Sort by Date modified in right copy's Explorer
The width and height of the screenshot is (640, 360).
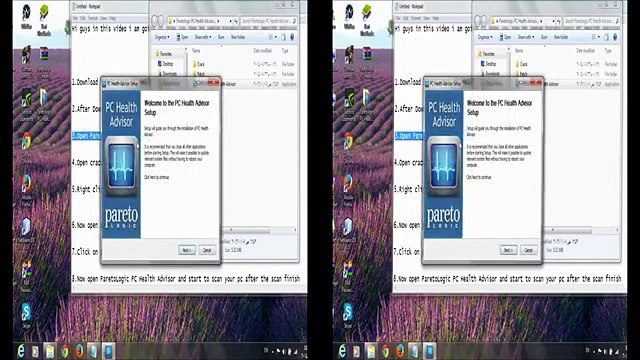[585, 51]
